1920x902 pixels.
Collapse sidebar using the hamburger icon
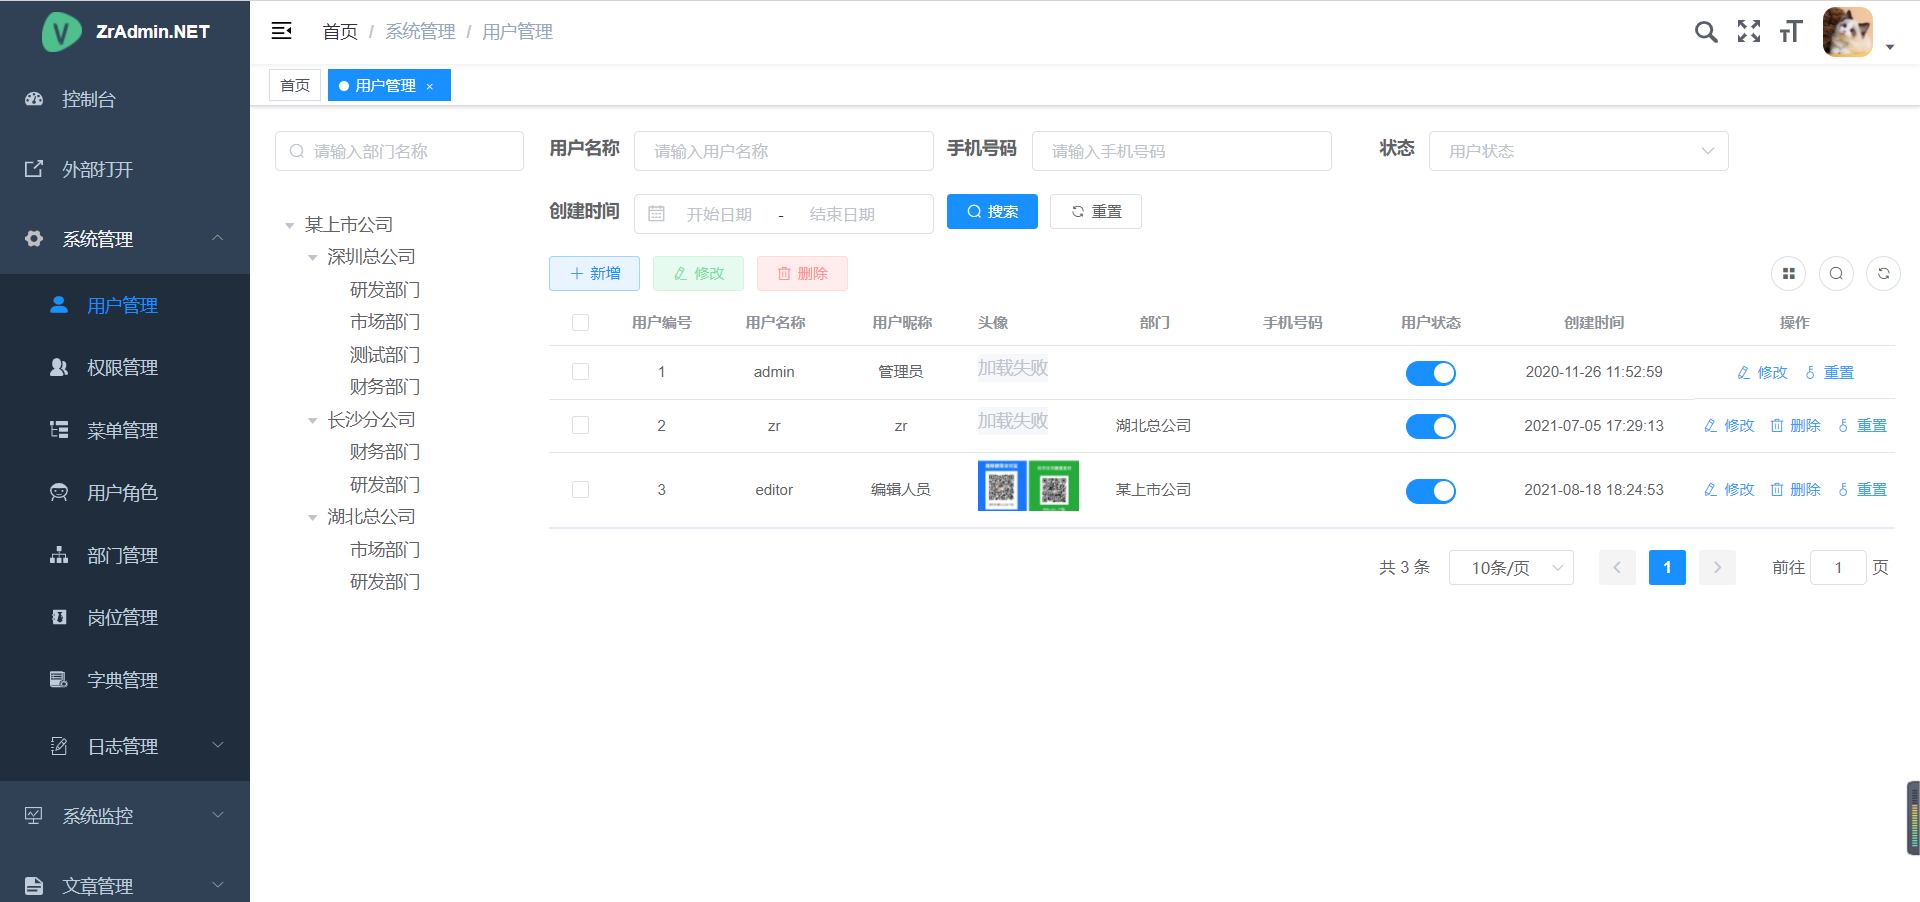(281, 31)
